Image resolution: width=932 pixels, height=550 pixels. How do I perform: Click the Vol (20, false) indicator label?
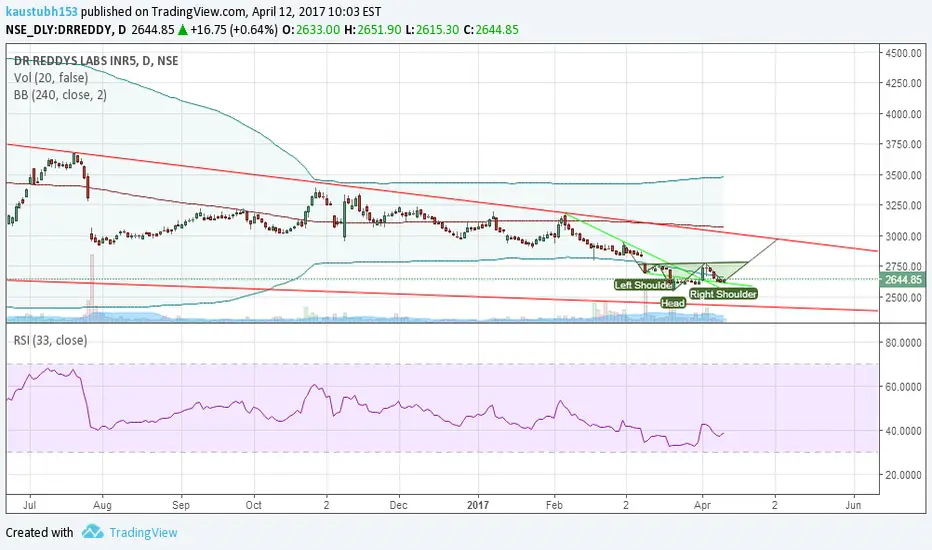click(51, 77)
